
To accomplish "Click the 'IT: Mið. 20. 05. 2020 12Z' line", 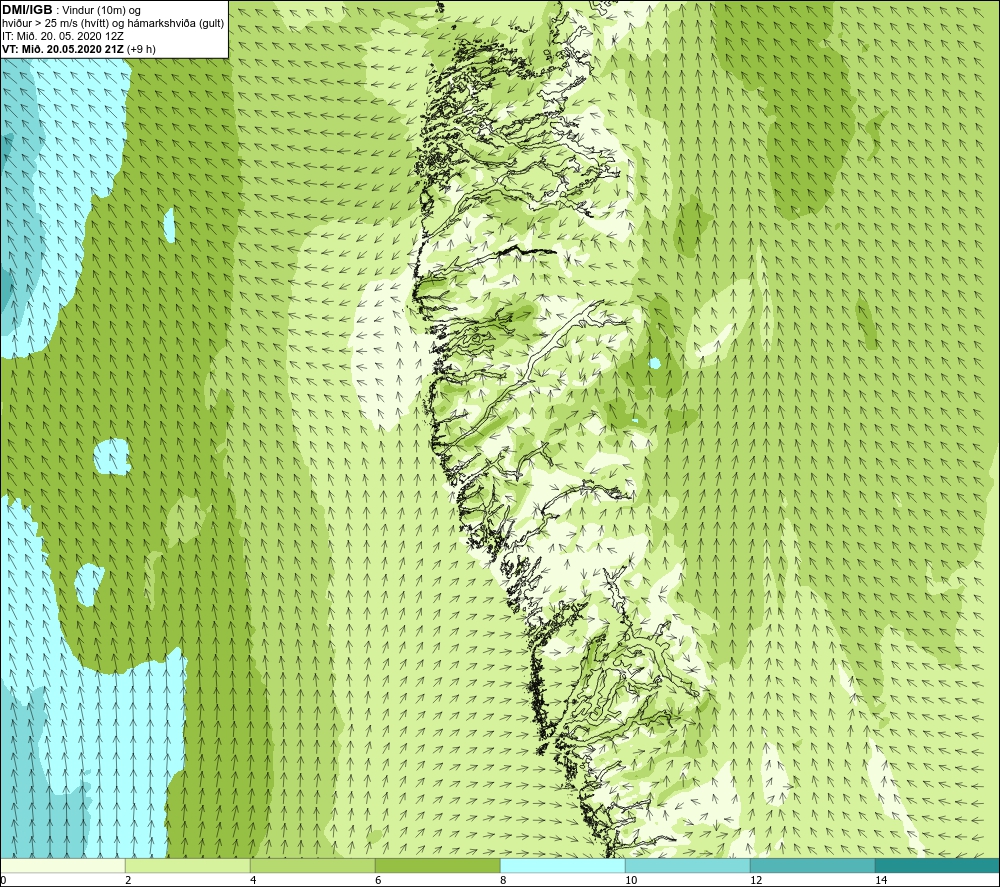I will [x=62, y=36].
